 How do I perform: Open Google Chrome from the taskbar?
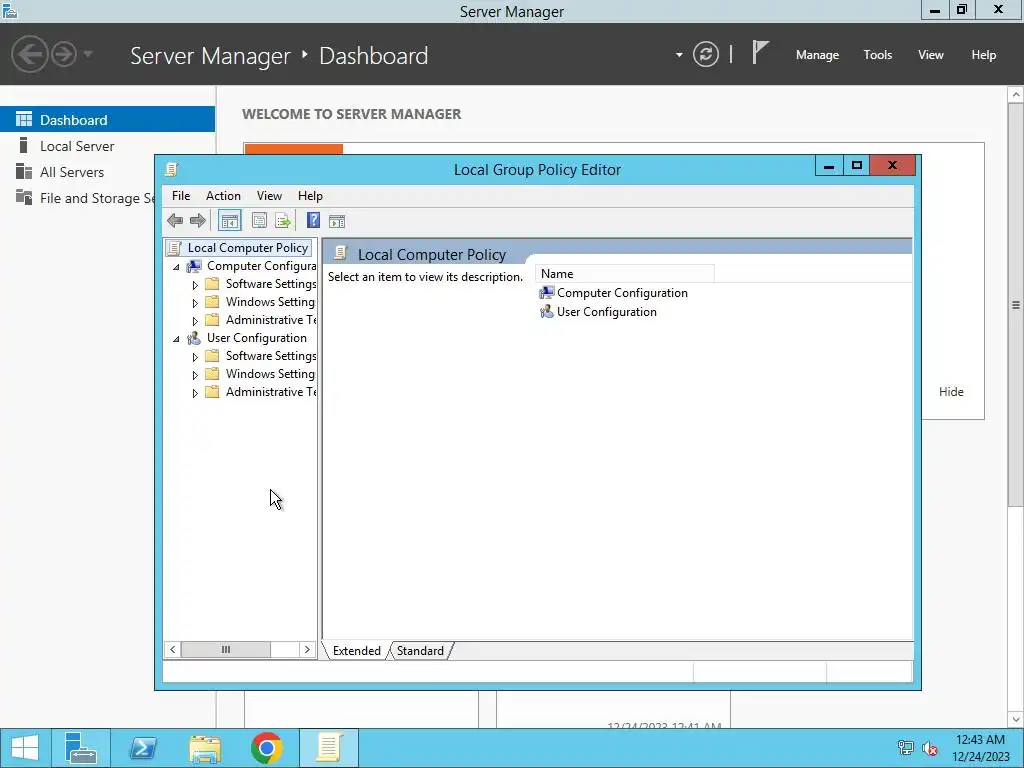tap(266, 748)
